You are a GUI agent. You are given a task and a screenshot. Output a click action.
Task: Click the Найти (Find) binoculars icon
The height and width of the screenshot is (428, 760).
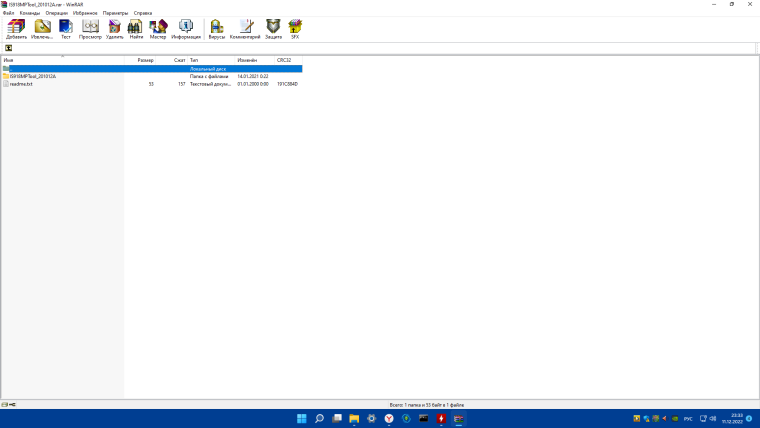click(136, 28)
